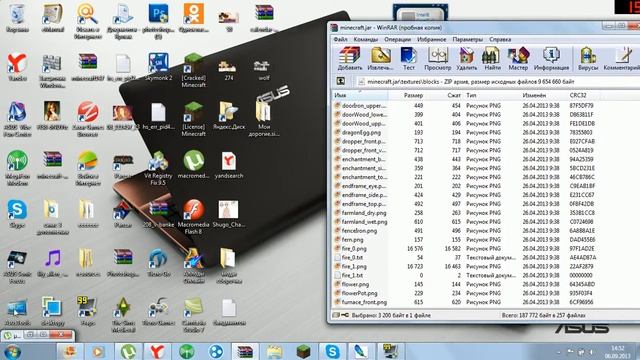The image size is (640, 360).
Task: Open the Найти search tool
Action: point(492,58)
